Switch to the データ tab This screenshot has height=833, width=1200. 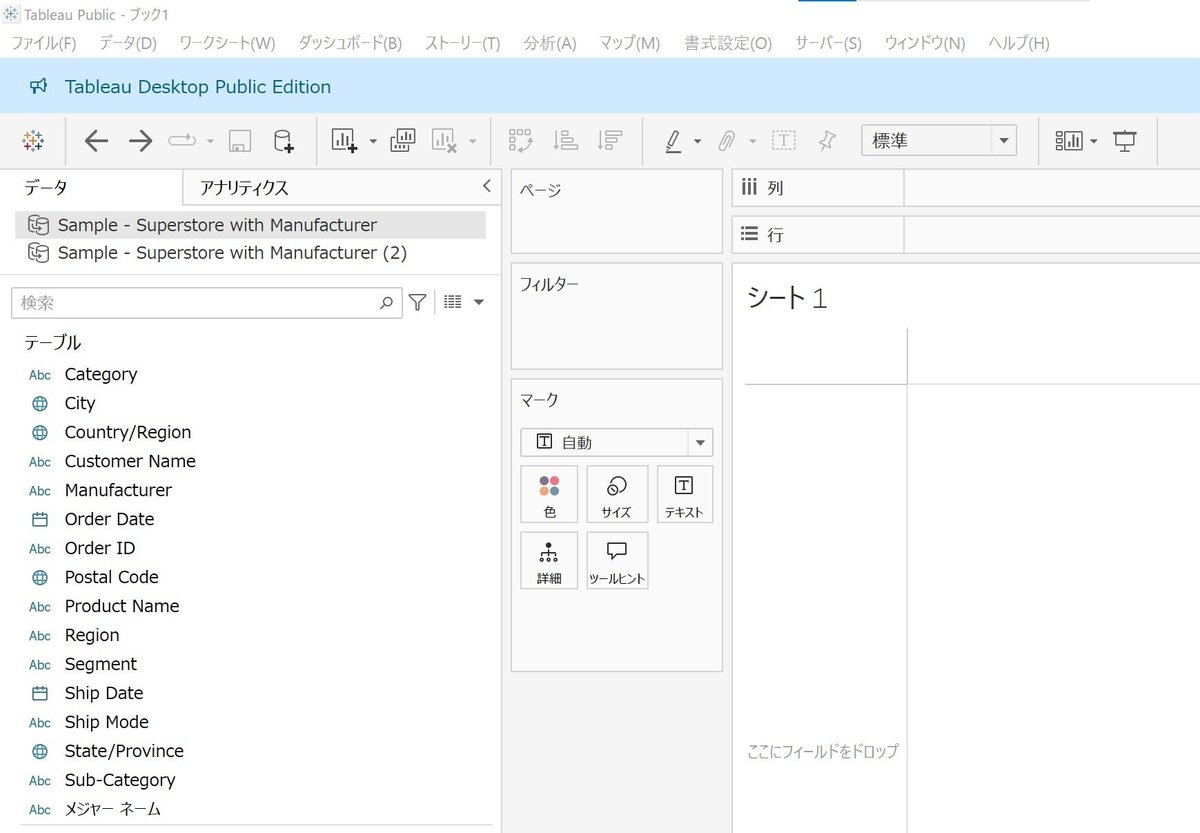[x=46, y=187]
